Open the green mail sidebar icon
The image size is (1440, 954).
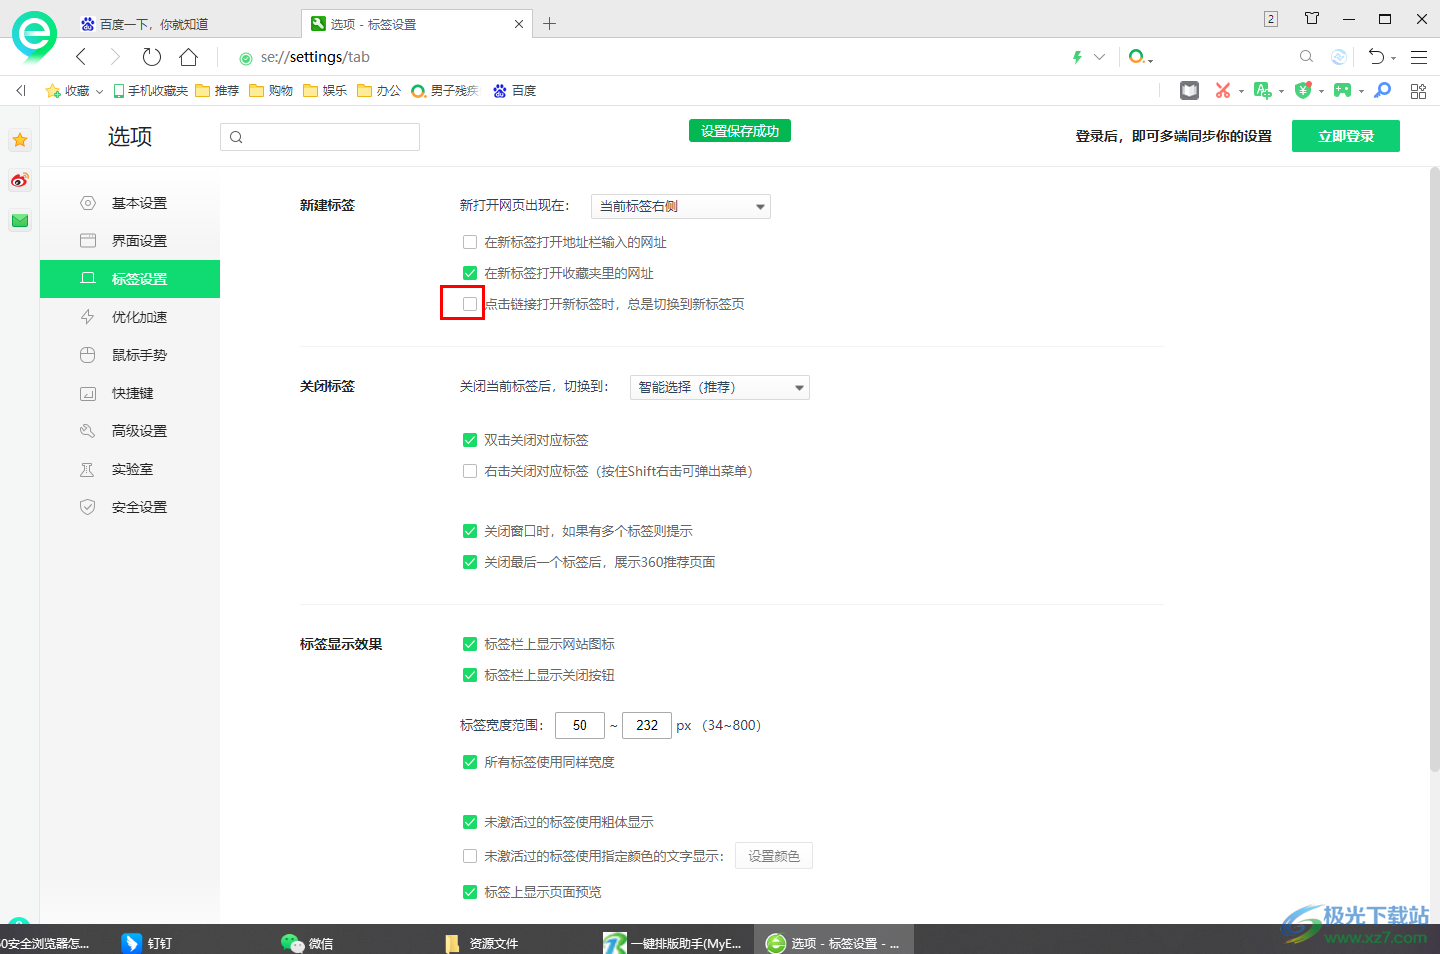[x=20, y=220]
